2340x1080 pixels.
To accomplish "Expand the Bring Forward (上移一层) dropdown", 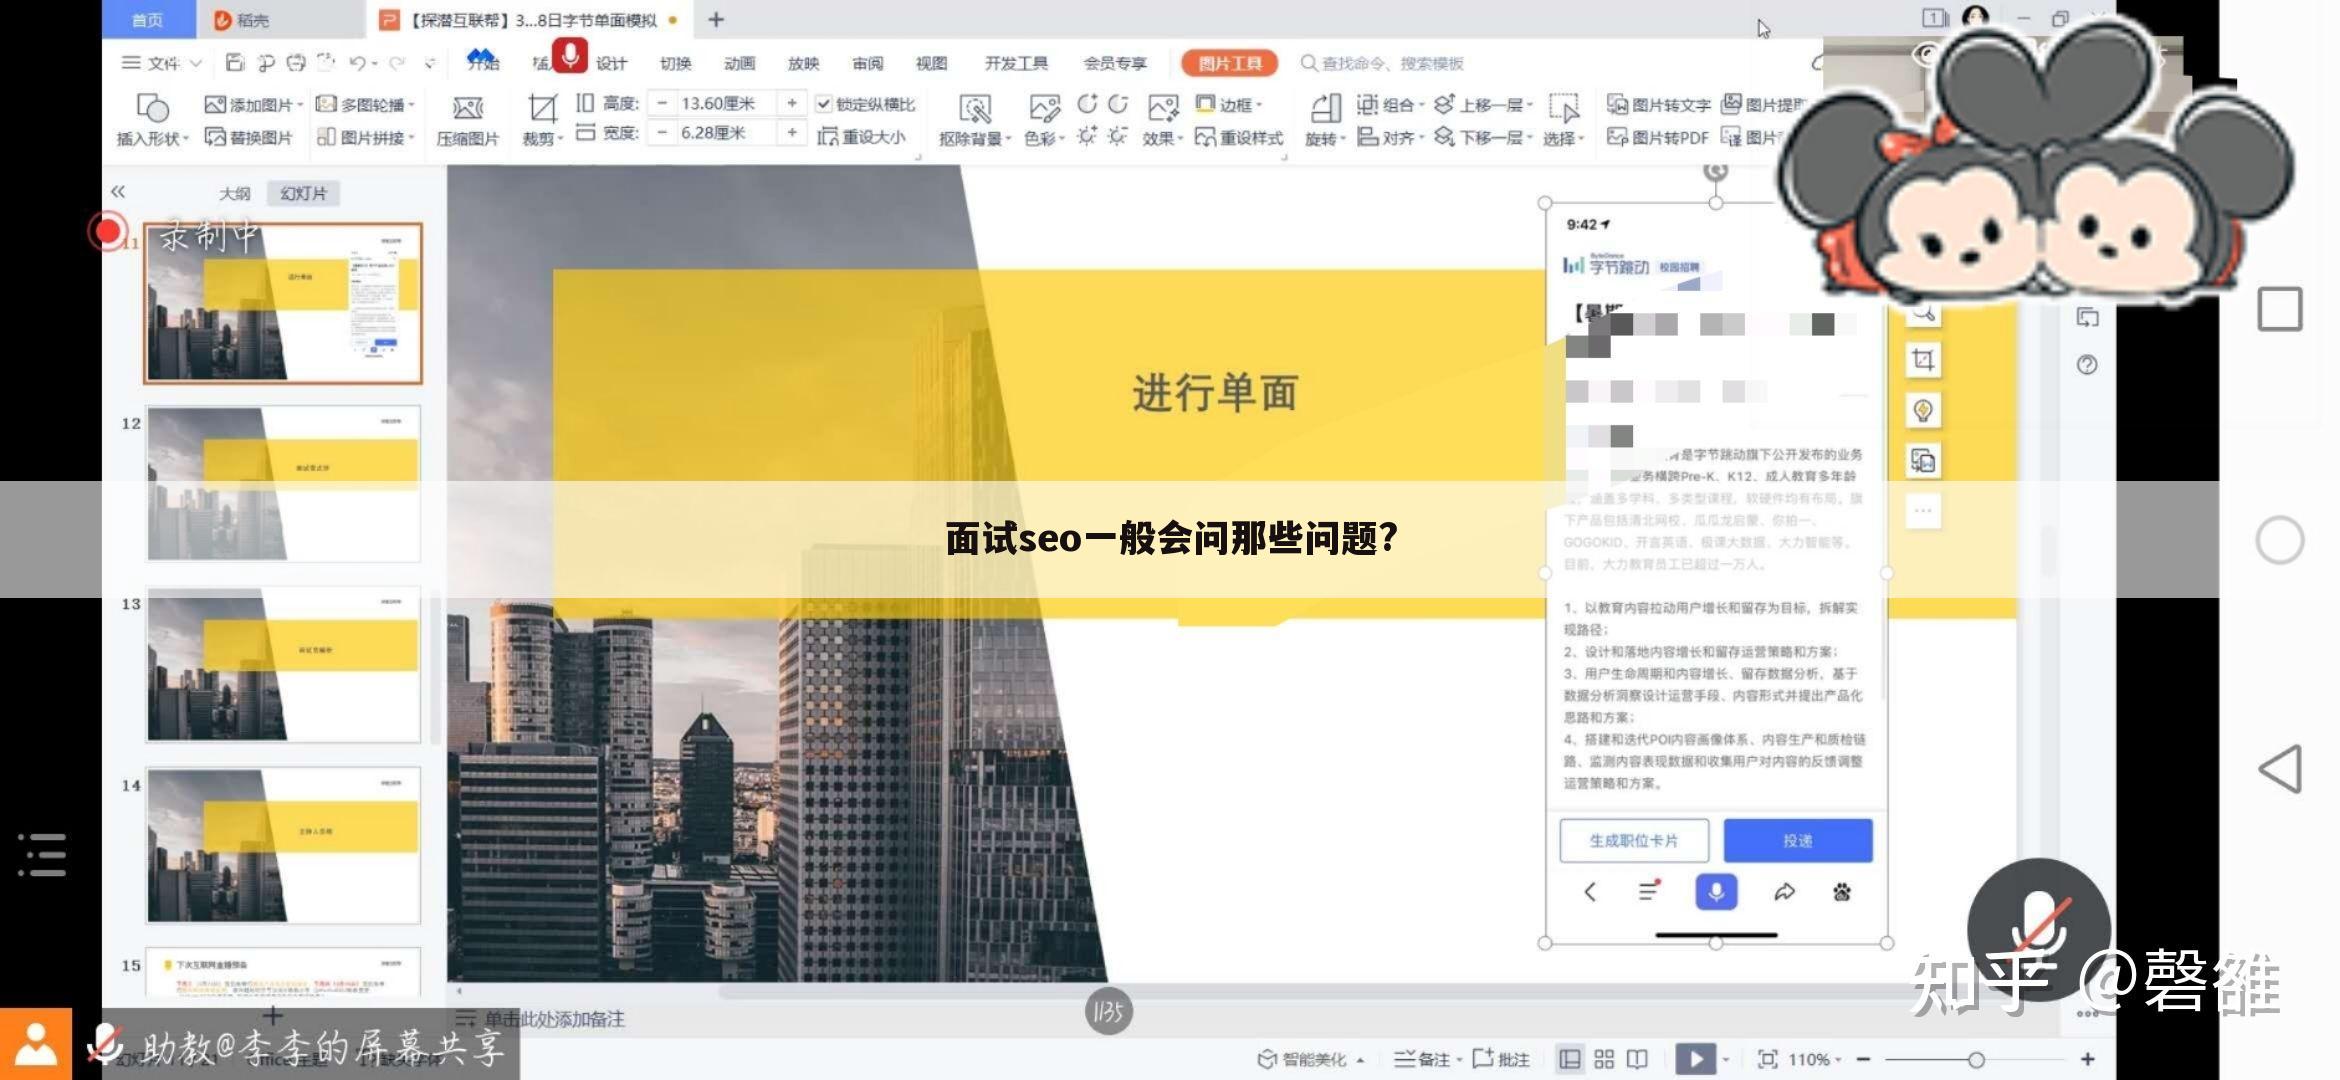I will tap(1529, 105).
